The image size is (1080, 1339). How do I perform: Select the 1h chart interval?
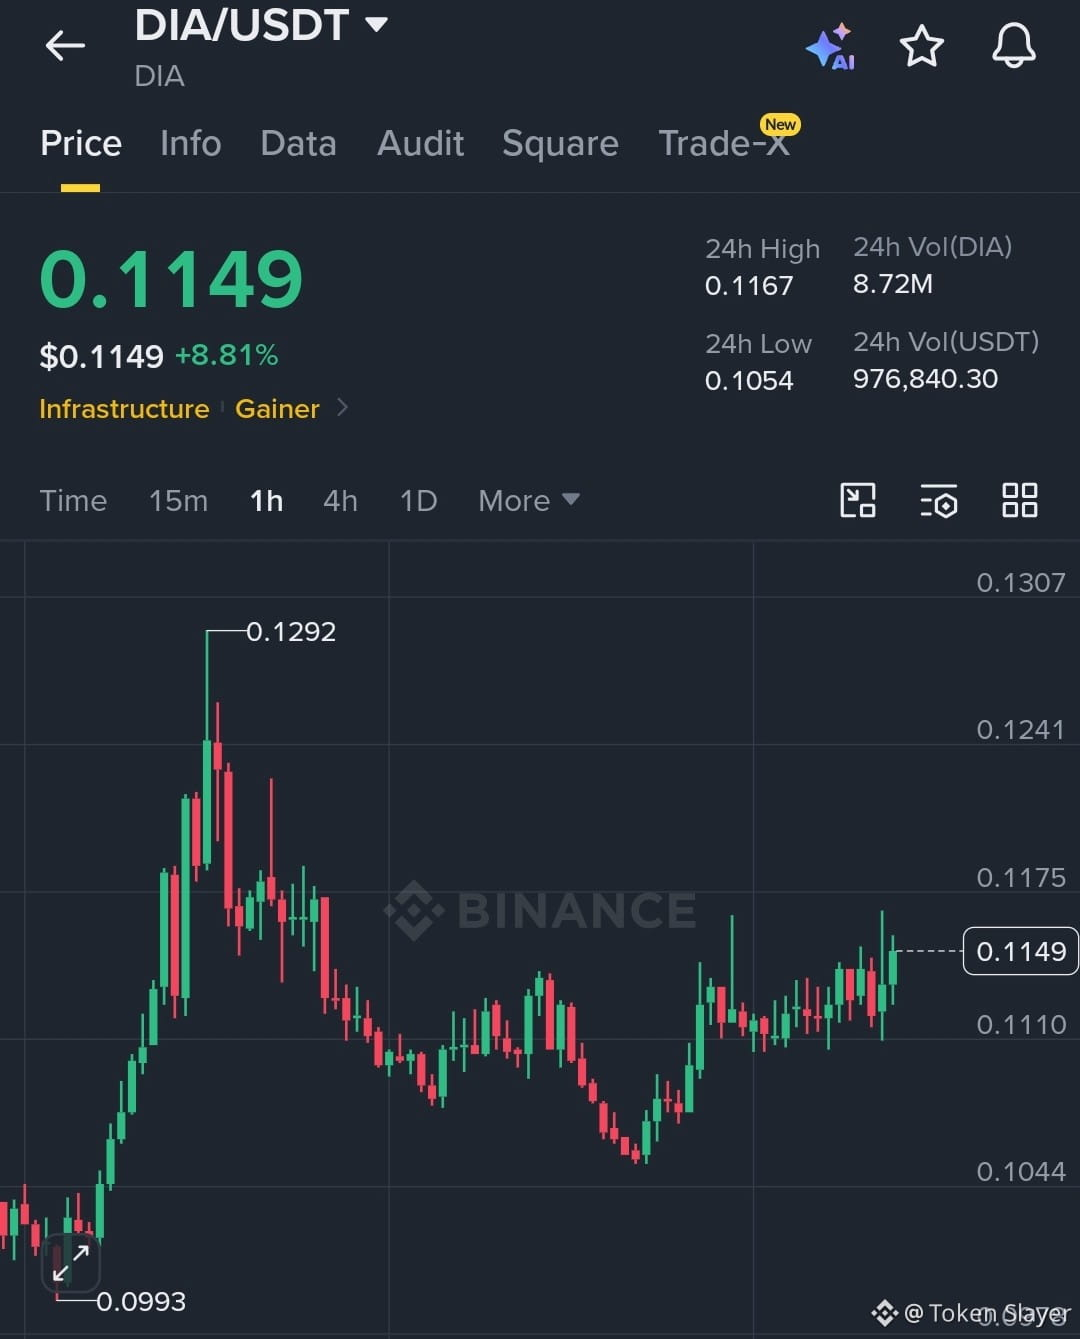[x=266, y=500]
